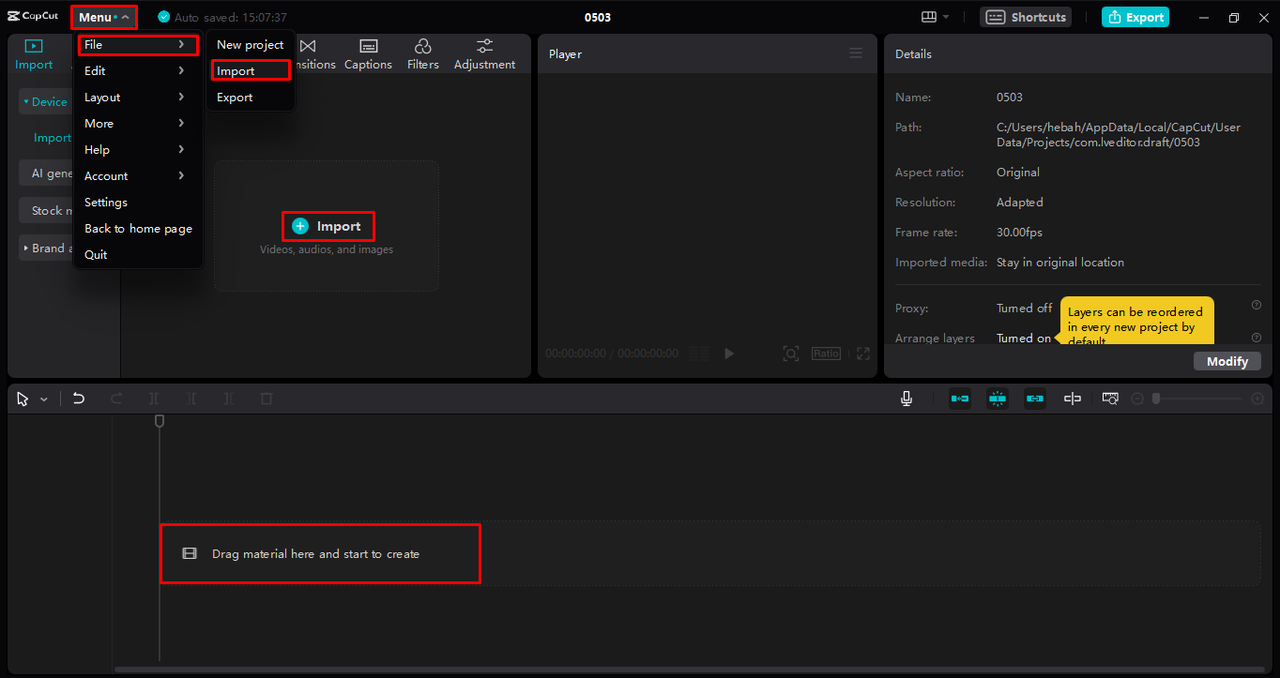Click the 30.00fps frame rate value
1280x678 pixels.
click(x=1019, y=232)
